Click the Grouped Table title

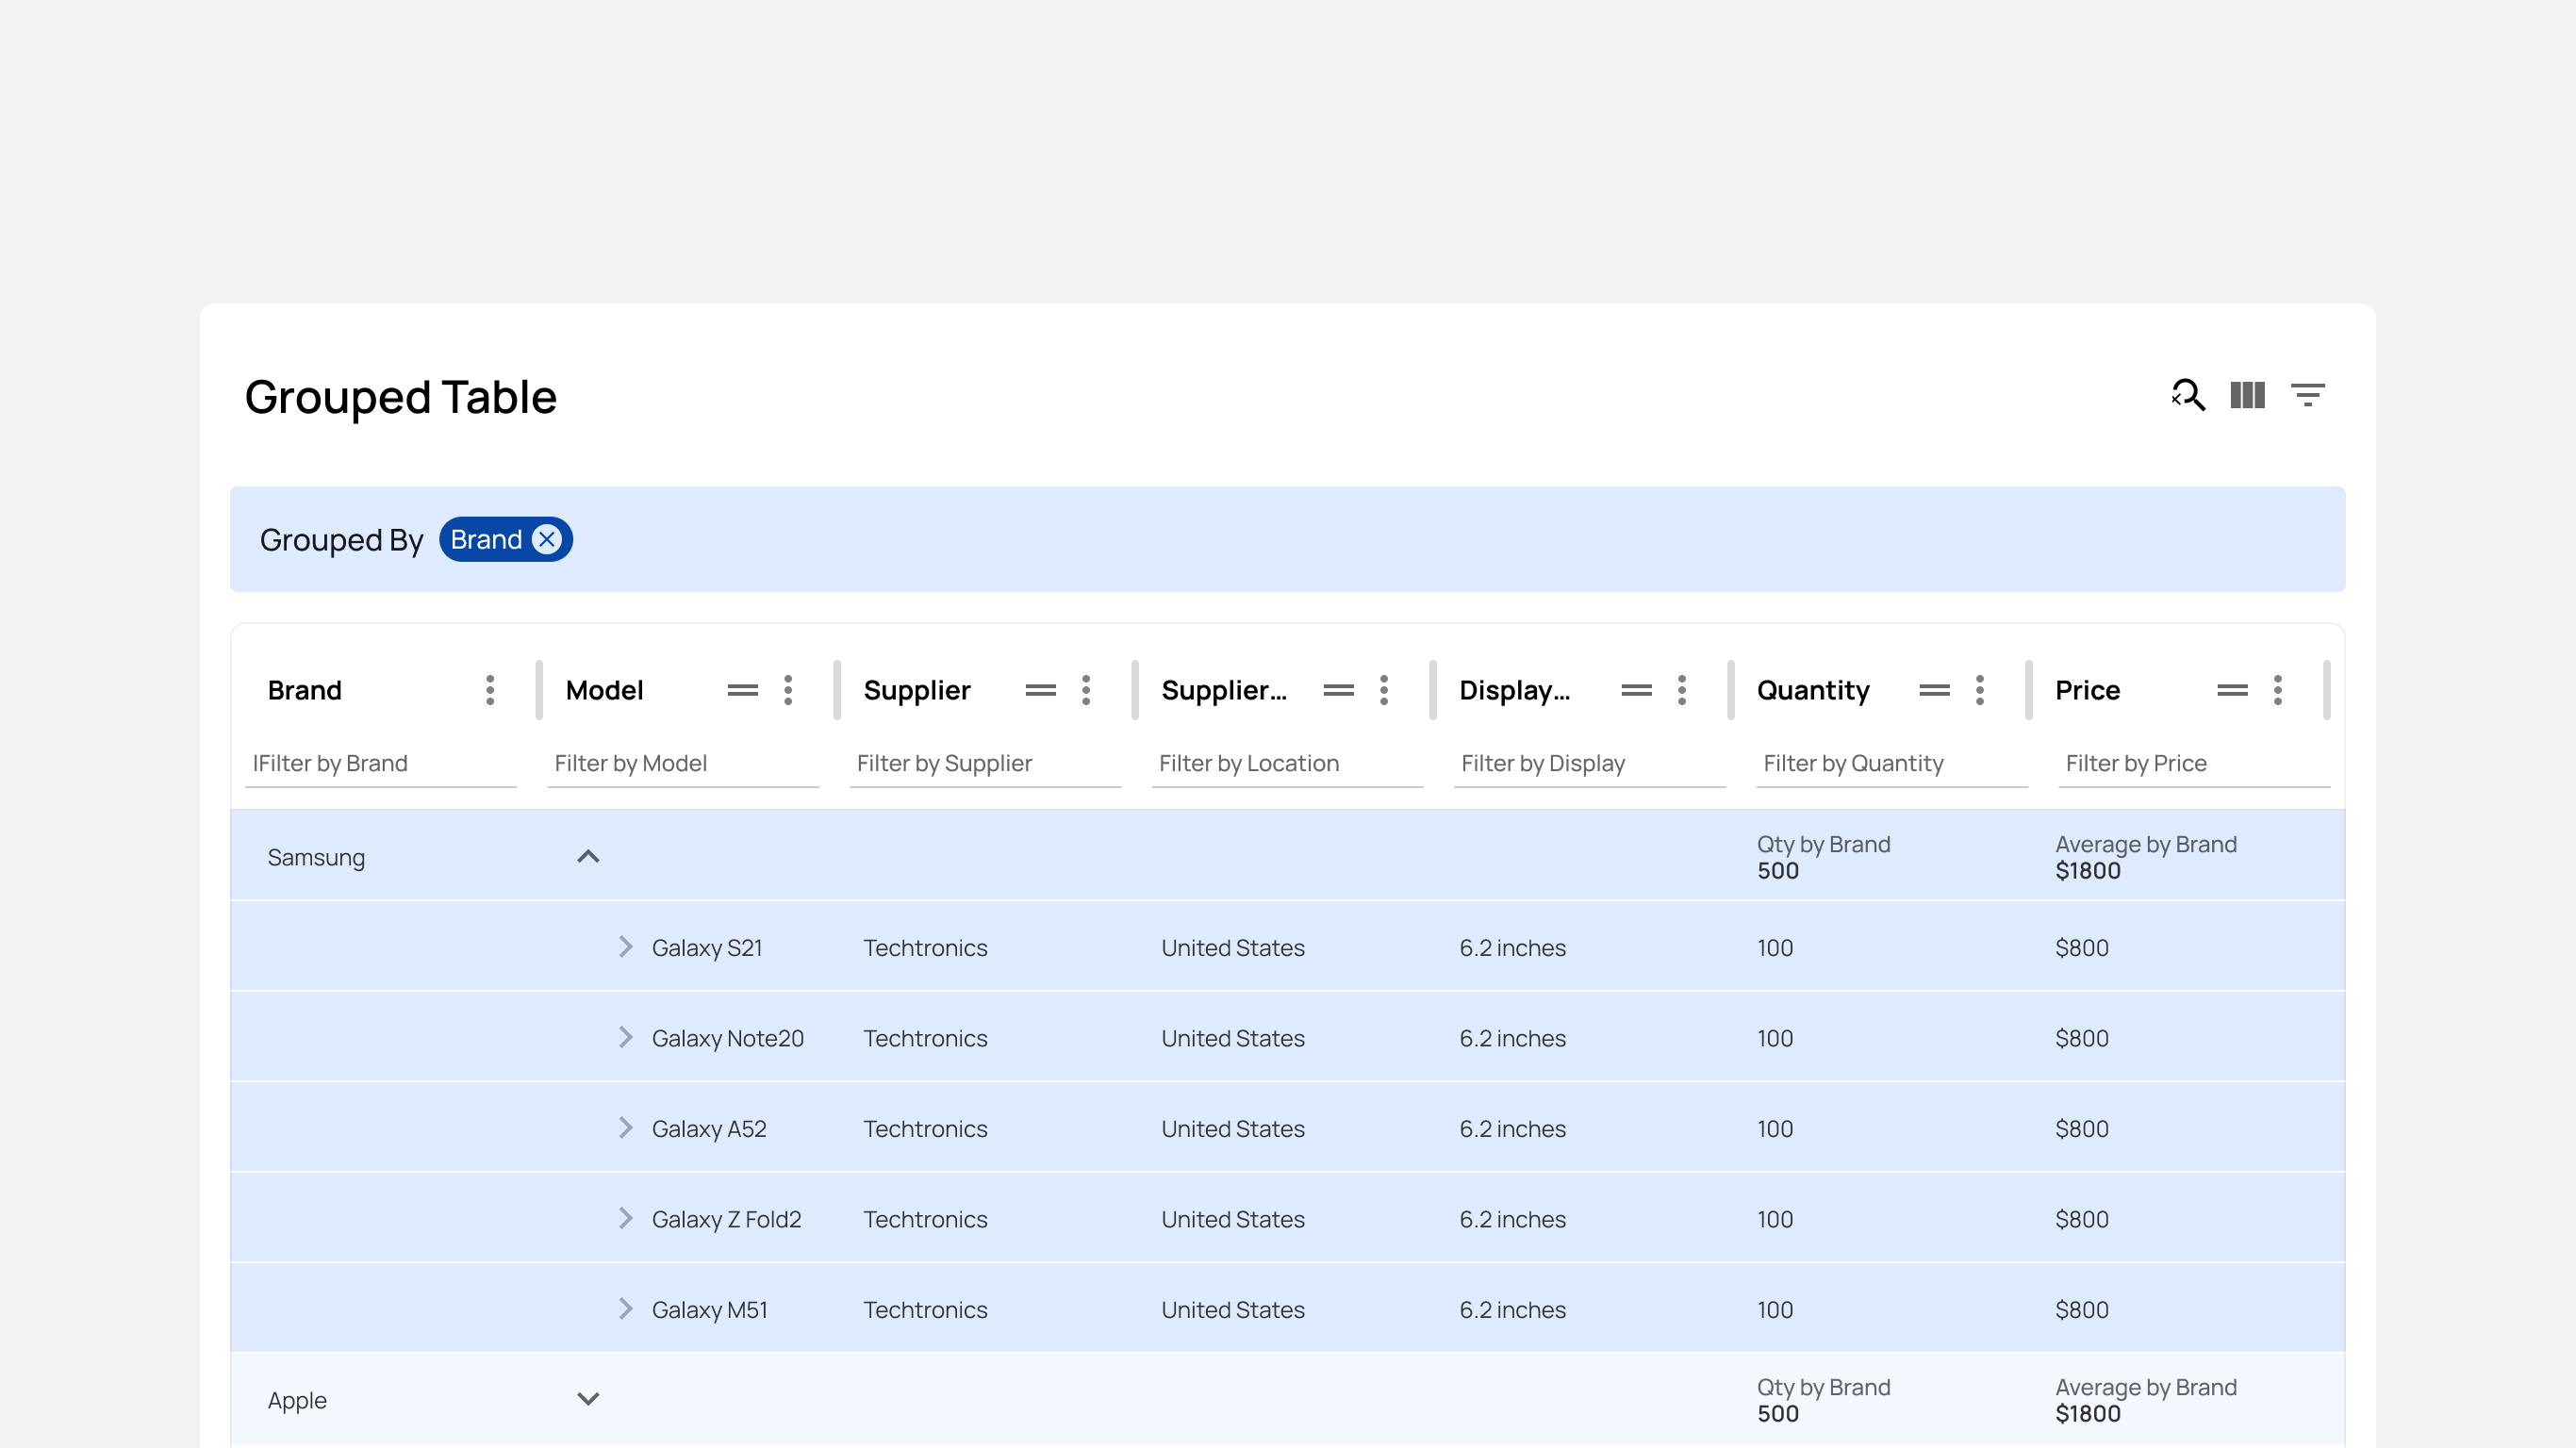400,397
